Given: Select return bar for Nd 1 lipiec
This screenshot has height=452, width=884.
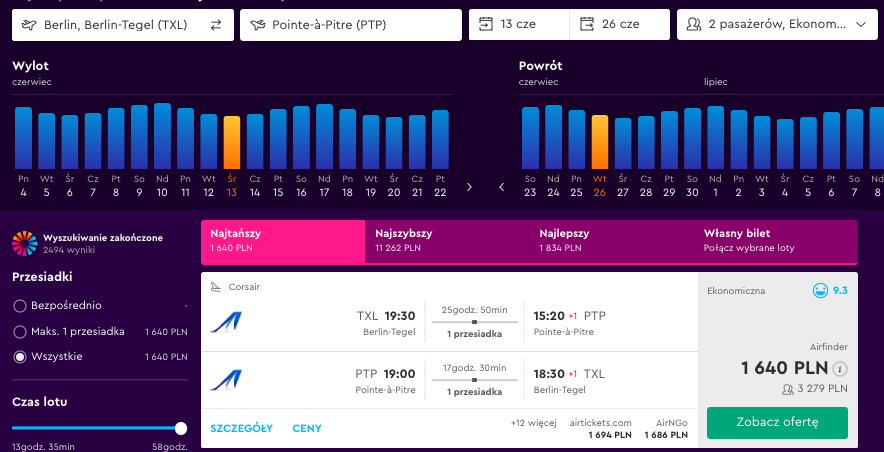Looking at the screenshot, I should [x=715, y=138].
